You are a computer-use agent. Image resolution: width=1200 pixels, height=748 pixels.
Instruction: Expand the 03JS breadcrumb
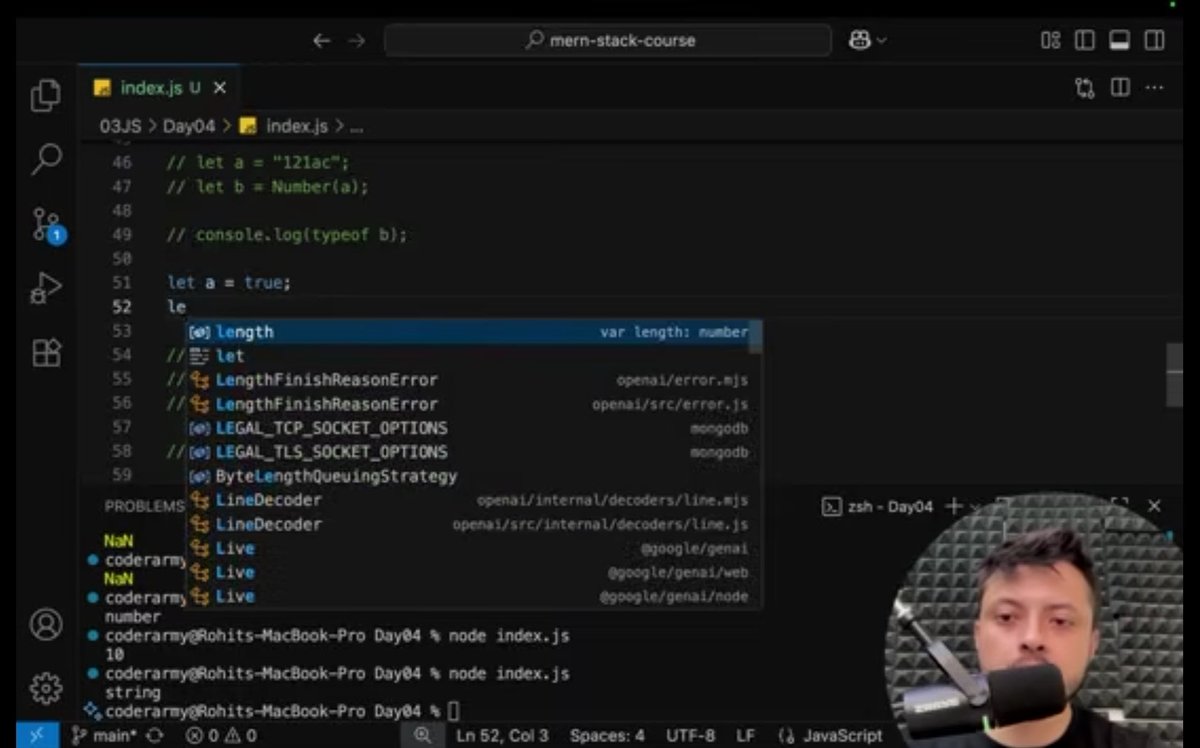pos(121,126)
